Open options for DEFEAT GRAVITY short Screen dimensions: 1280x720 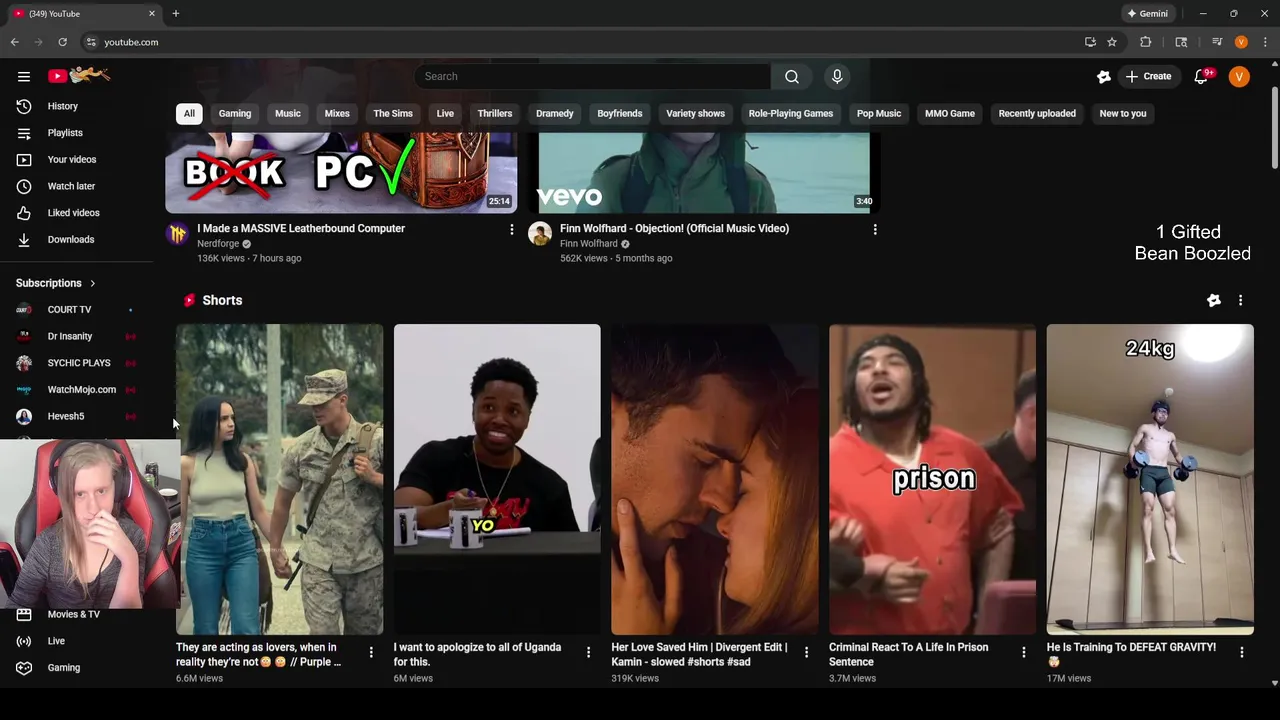[1241, 652]
